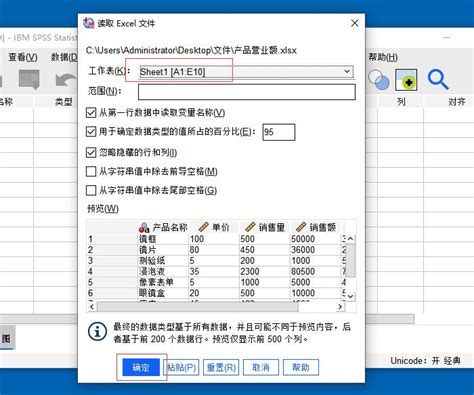The height and width of the screenshot is (395, 474).
Task: Click the preview scroll left arrow
Action: [92, 307]
